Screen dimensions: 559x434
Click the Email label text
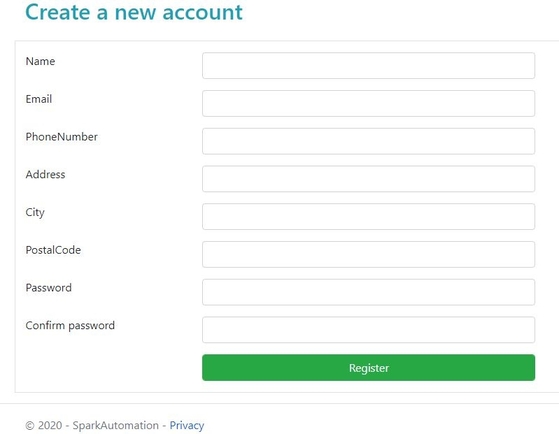[x=39, y=99]
